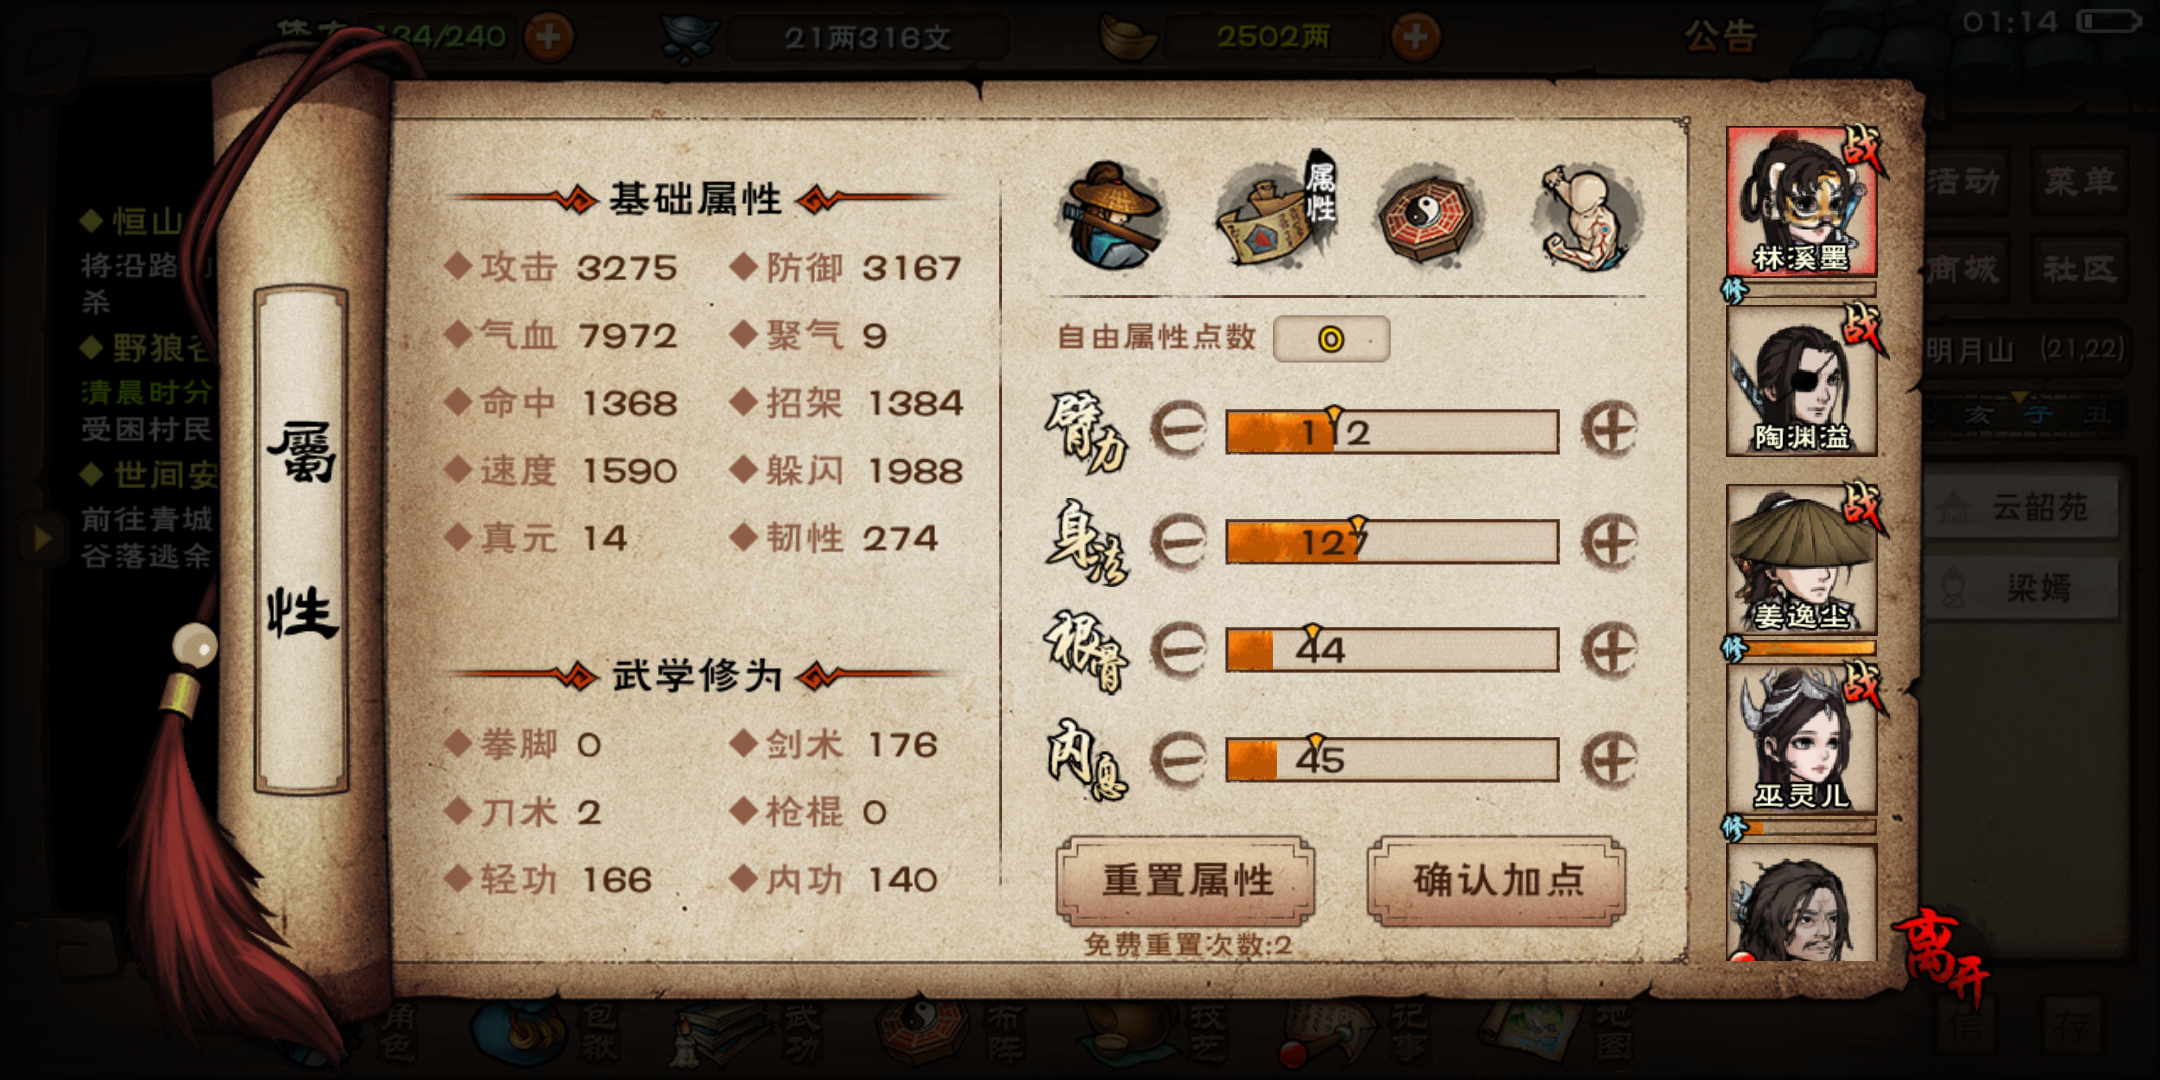Screen dimensions: 2160x1080
Task: Add gold with the plus beside 2502两
Action: [1415, 38]
